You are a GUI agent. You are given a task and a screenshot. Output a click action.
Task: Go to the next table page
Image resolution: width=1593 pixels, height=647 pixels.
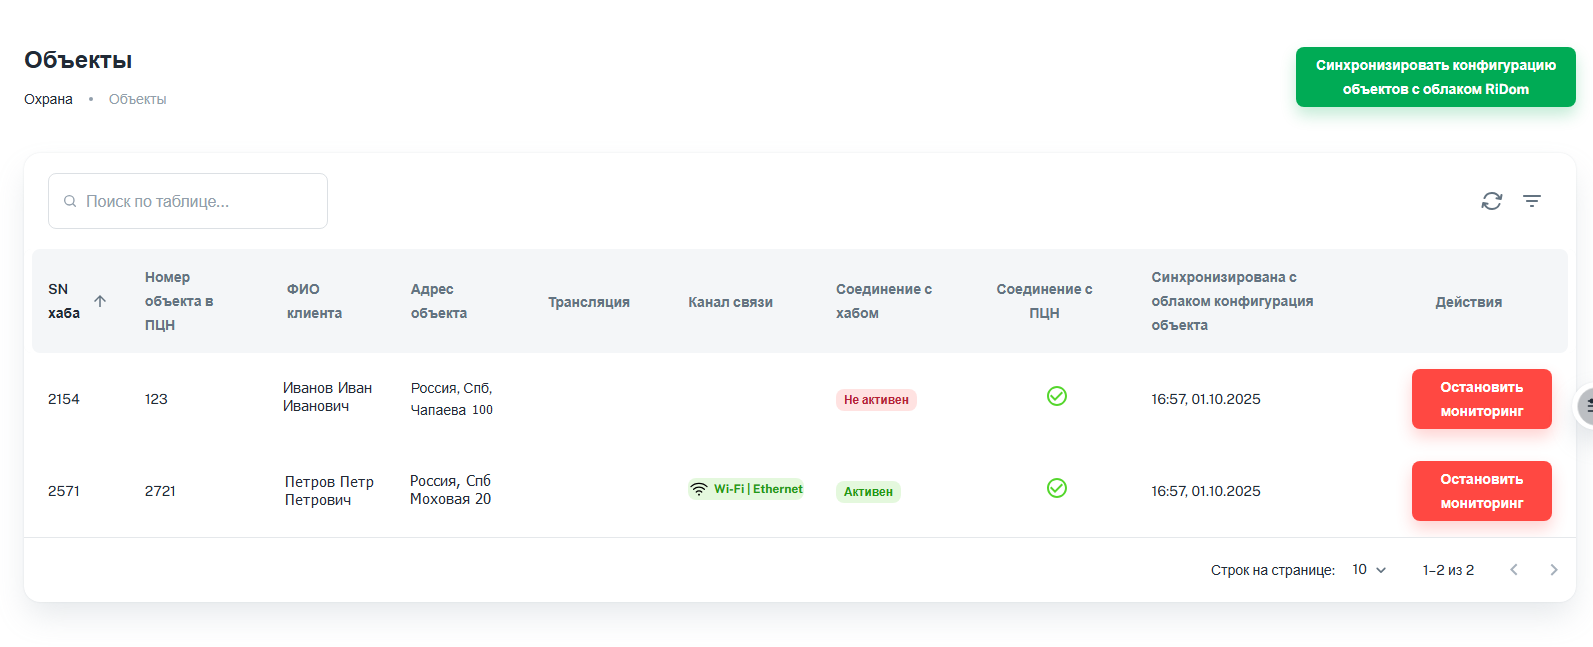(1553, 570)
